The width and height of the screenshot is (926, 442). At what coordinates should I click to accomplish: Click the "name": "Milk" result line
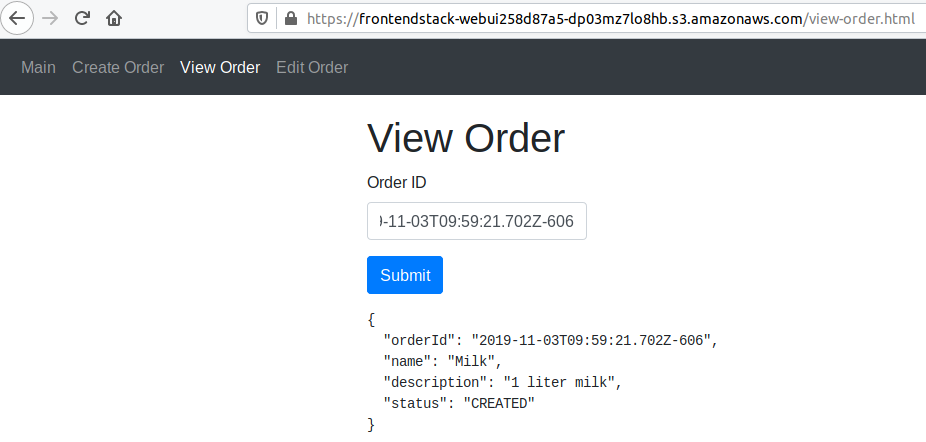(x=443, y=361)
